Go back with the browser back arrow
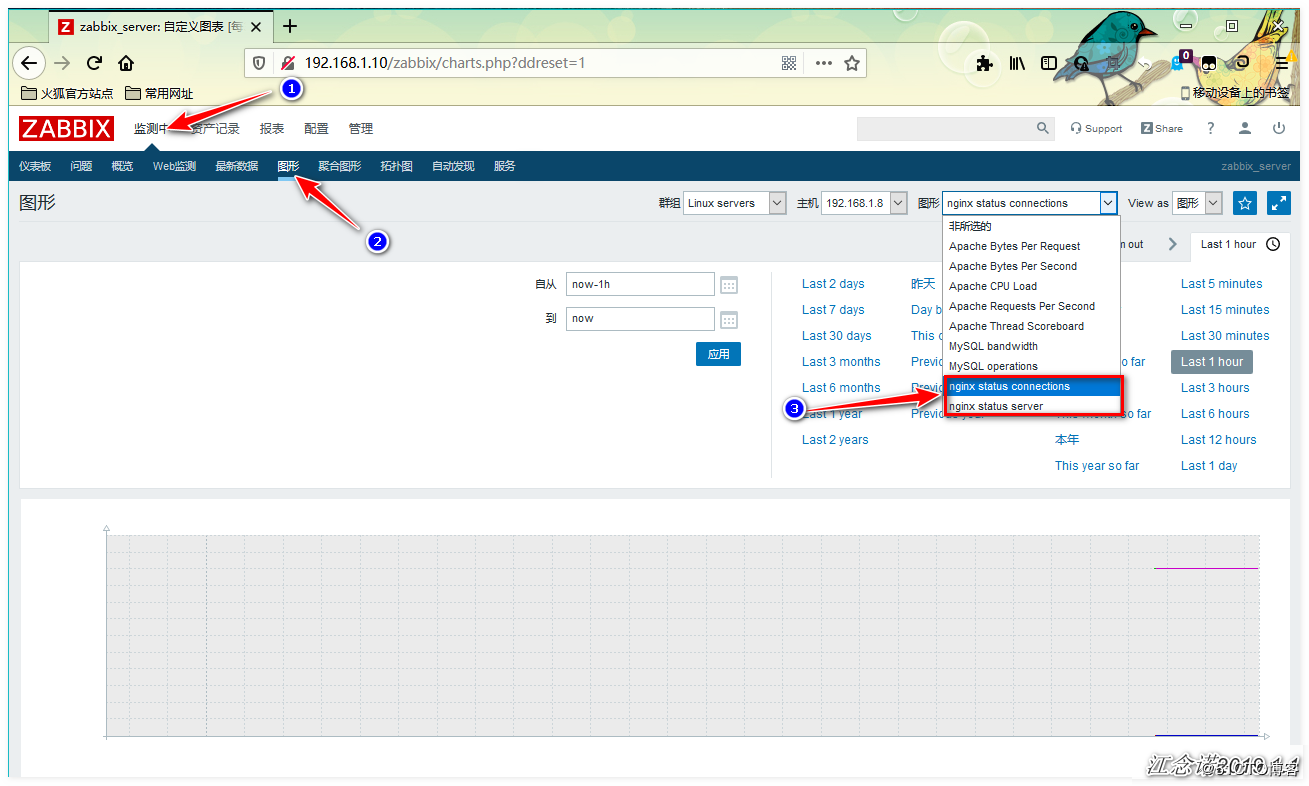This screenshot has height=786, width=1309. (30, 63)
